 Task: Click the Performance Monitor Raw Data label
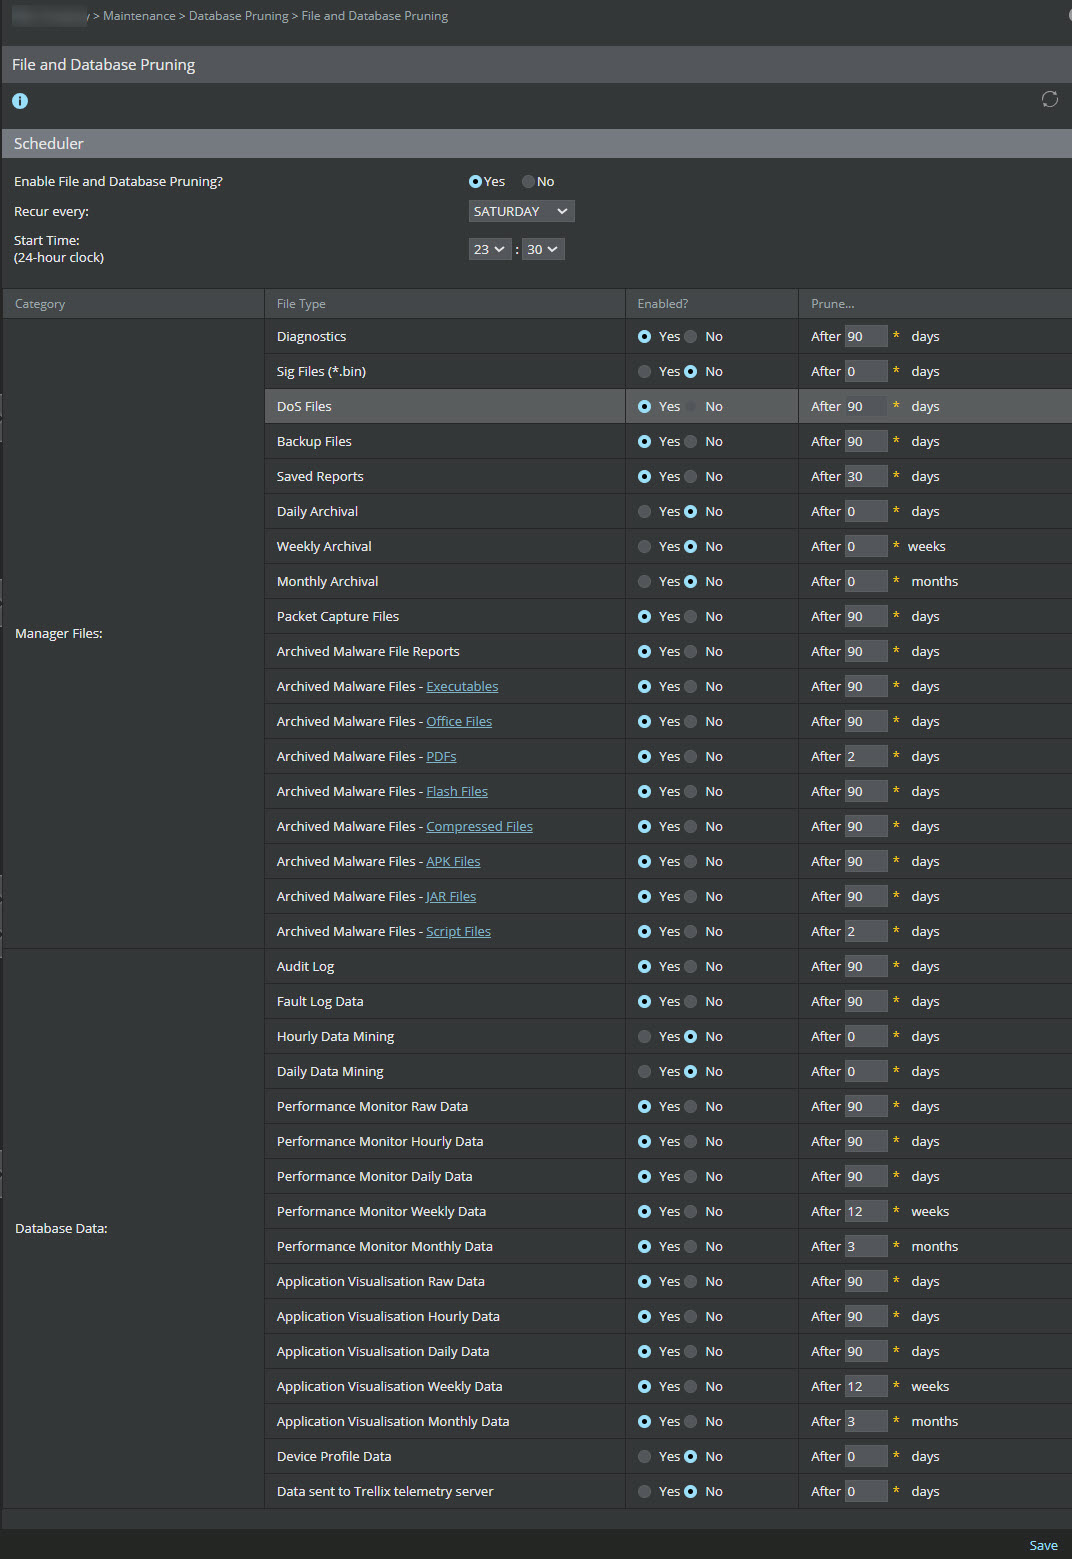click(372, 1106)
